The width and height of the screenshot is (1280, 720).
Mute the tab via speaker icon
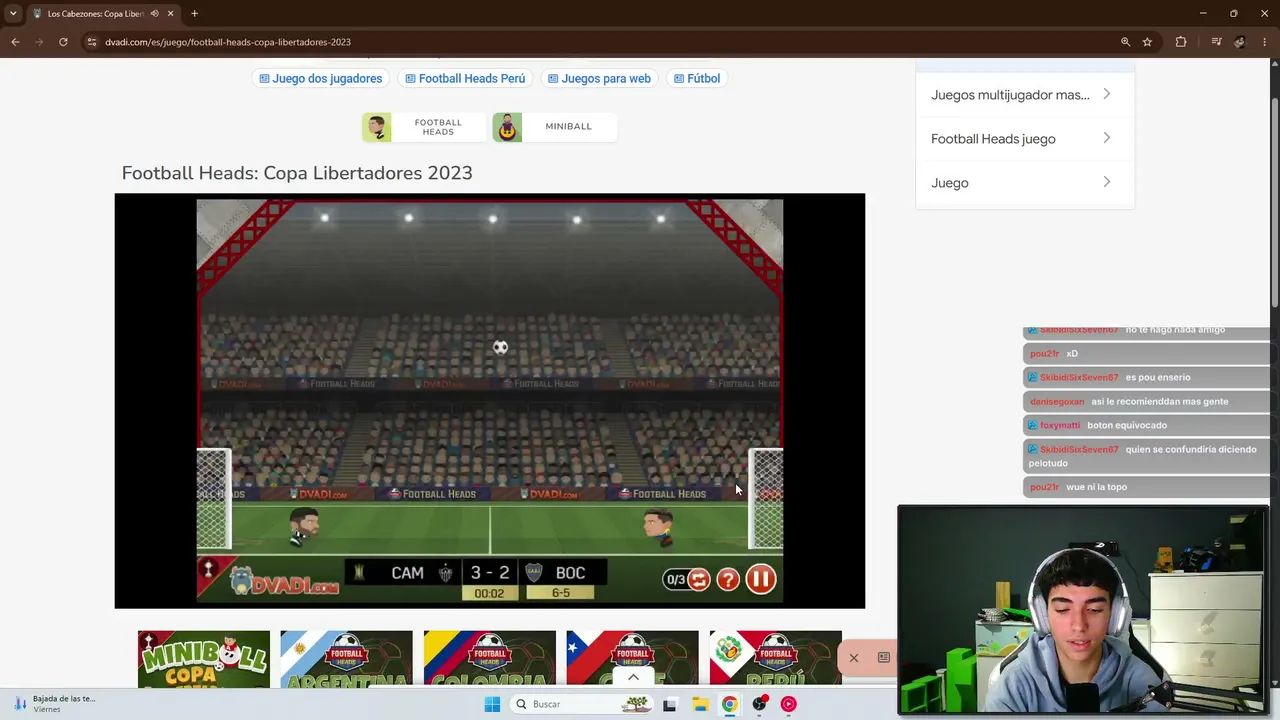point(154,14)
